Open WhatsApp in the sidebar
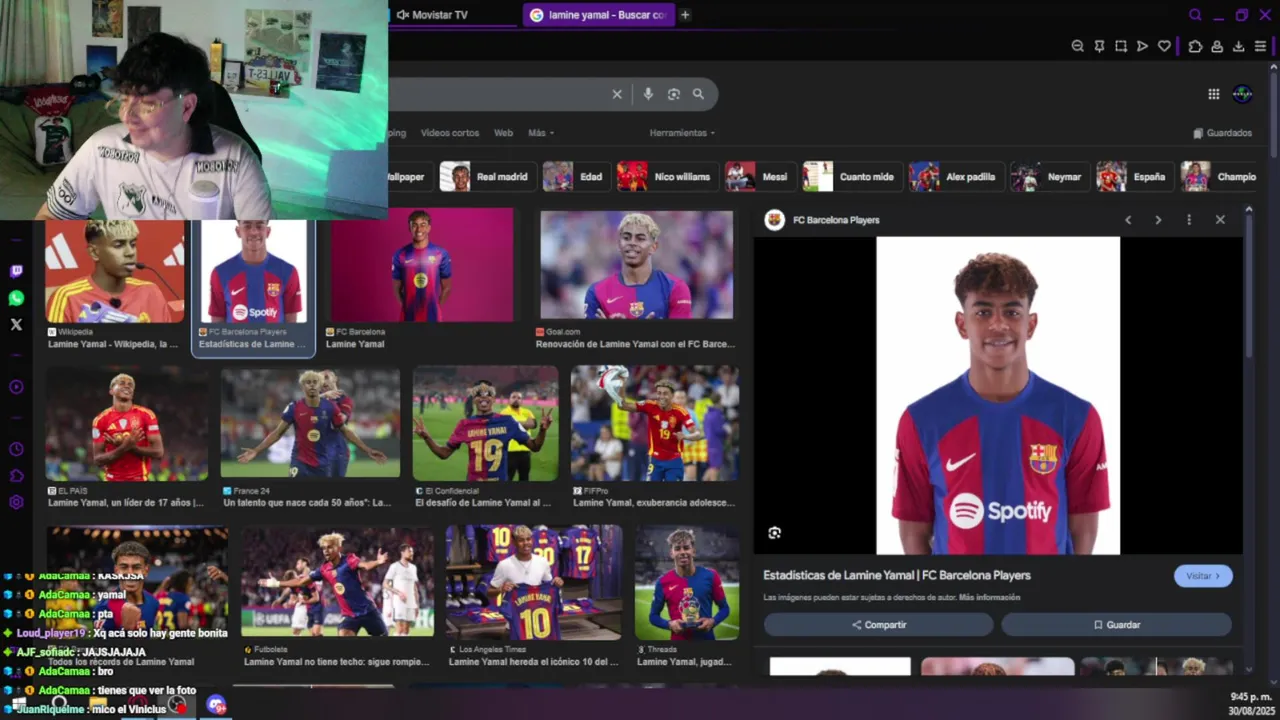The height and width of the screenshot is (720, 1280). pyautogui.click(x=16, y=298)
